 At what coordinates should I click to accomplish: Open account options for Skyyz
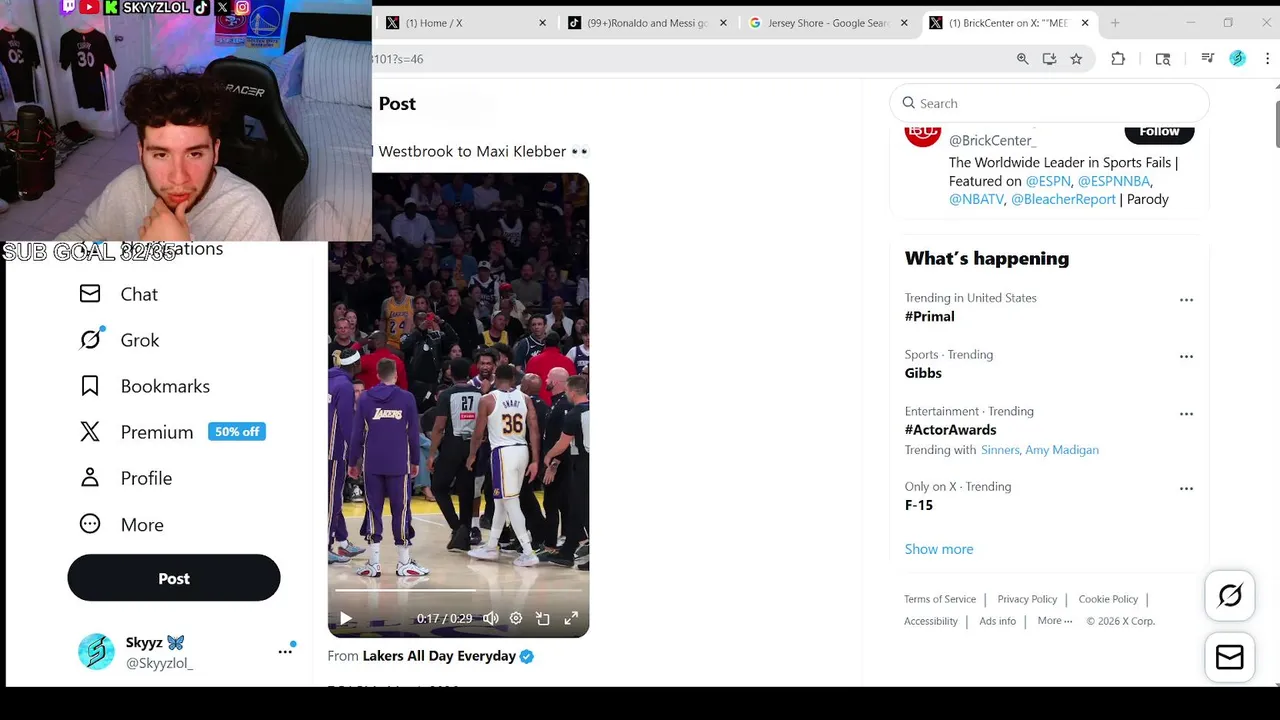[285, 651]
